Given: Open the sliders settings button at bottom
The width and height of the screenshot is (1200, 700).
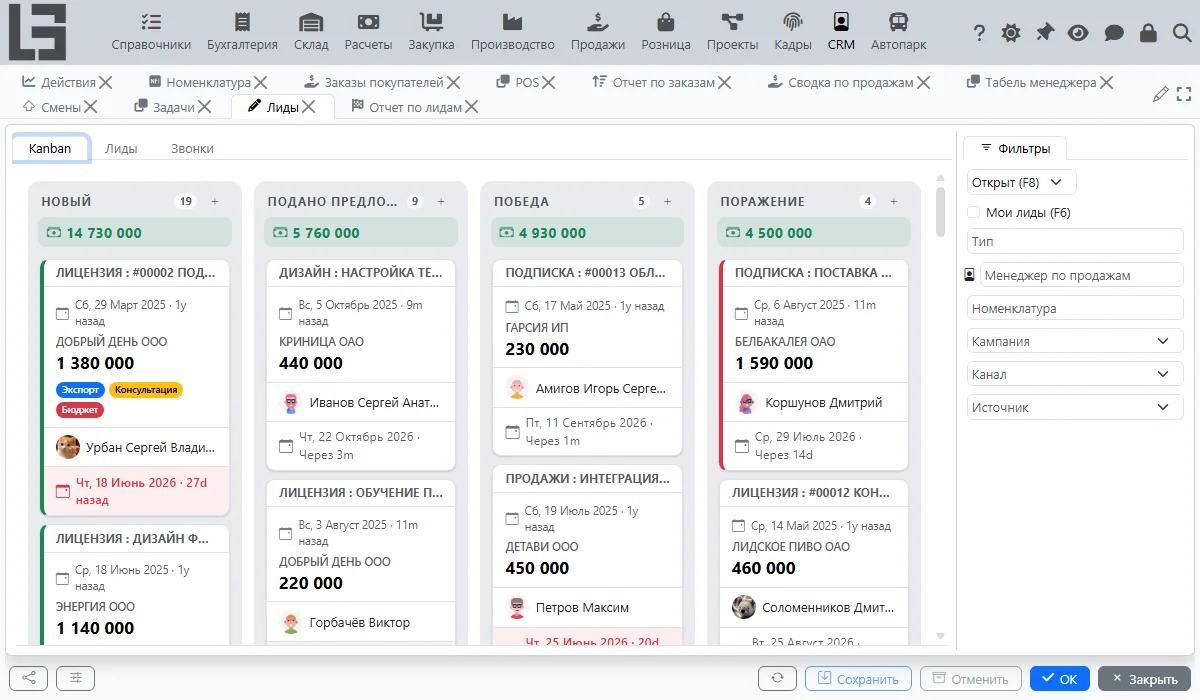Looking at the screenshot, I should (x=75, y=679).
